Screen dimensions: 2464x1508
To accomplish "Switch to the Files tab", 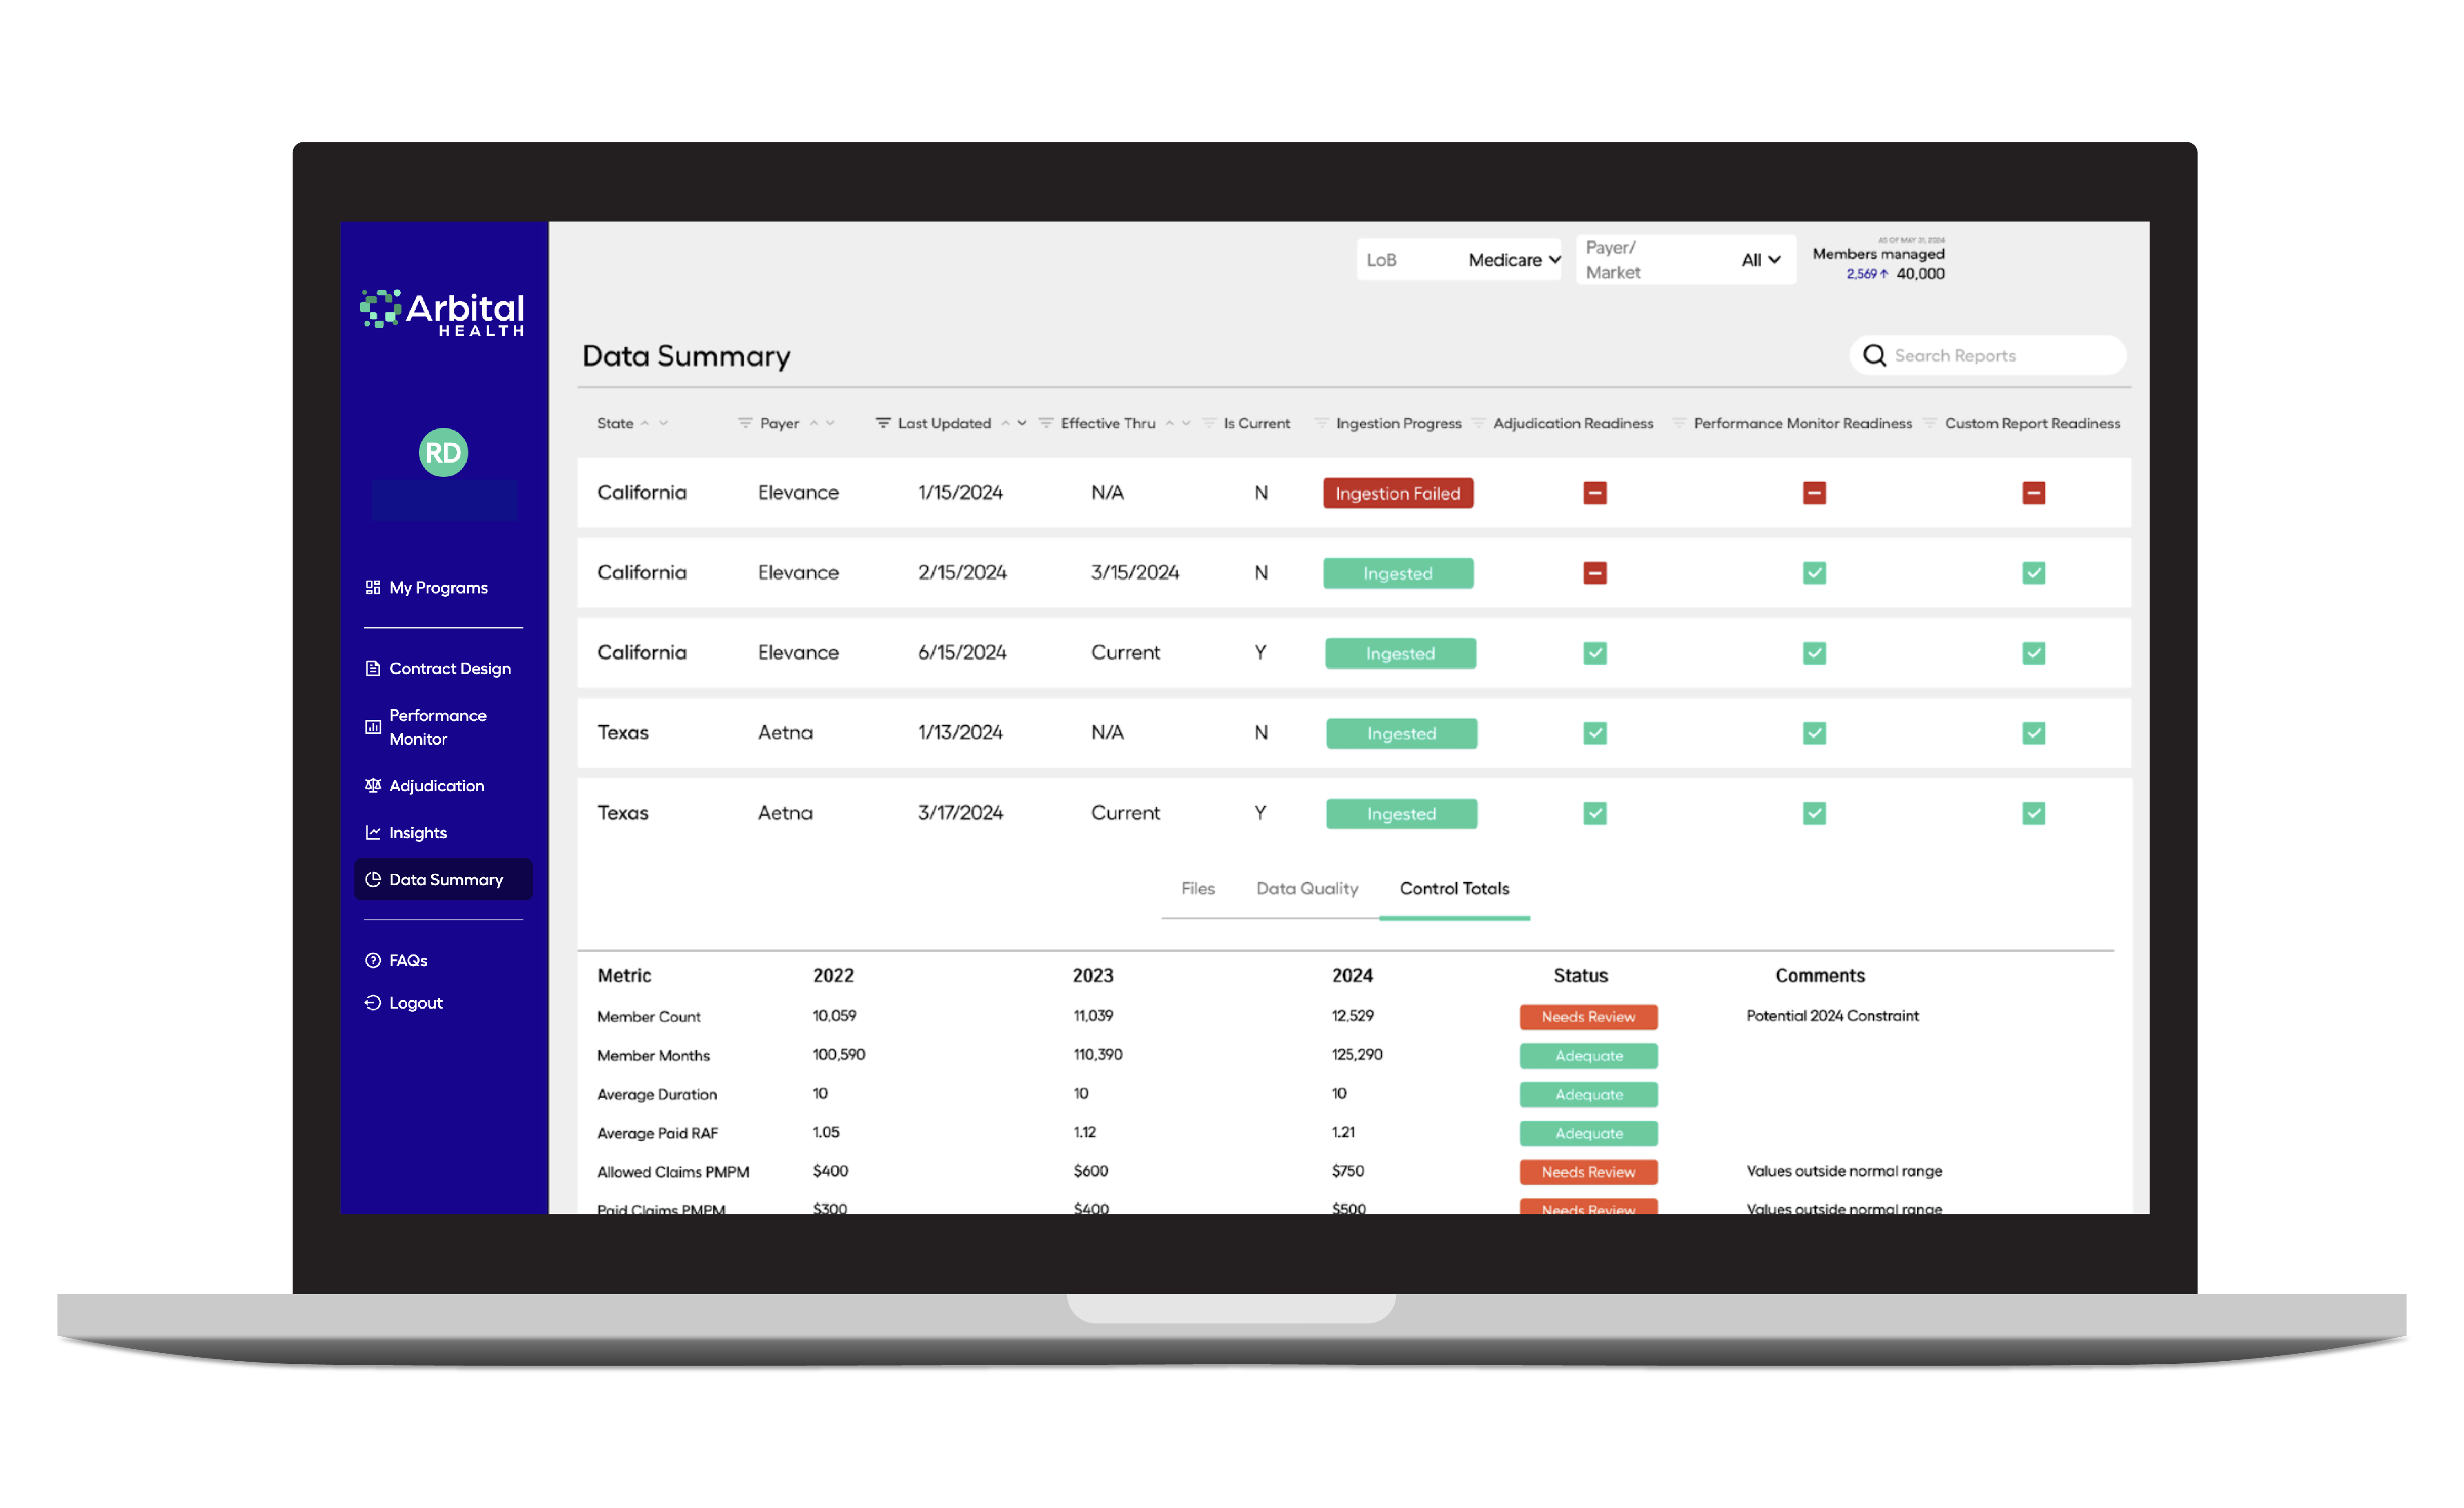I will pyautogui.click(x=1199, y=887).
